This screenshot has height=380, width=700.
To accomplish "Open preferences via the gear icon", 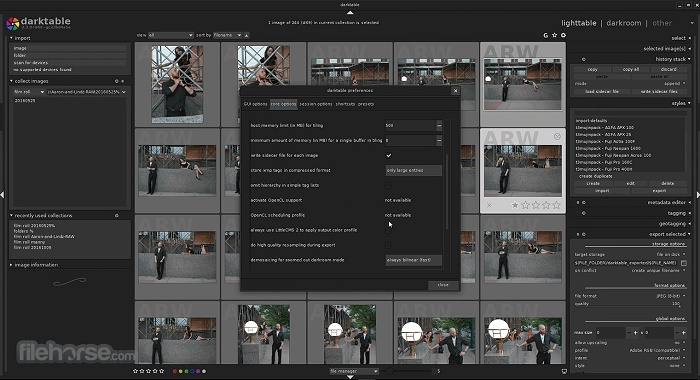I will point(563,35).
